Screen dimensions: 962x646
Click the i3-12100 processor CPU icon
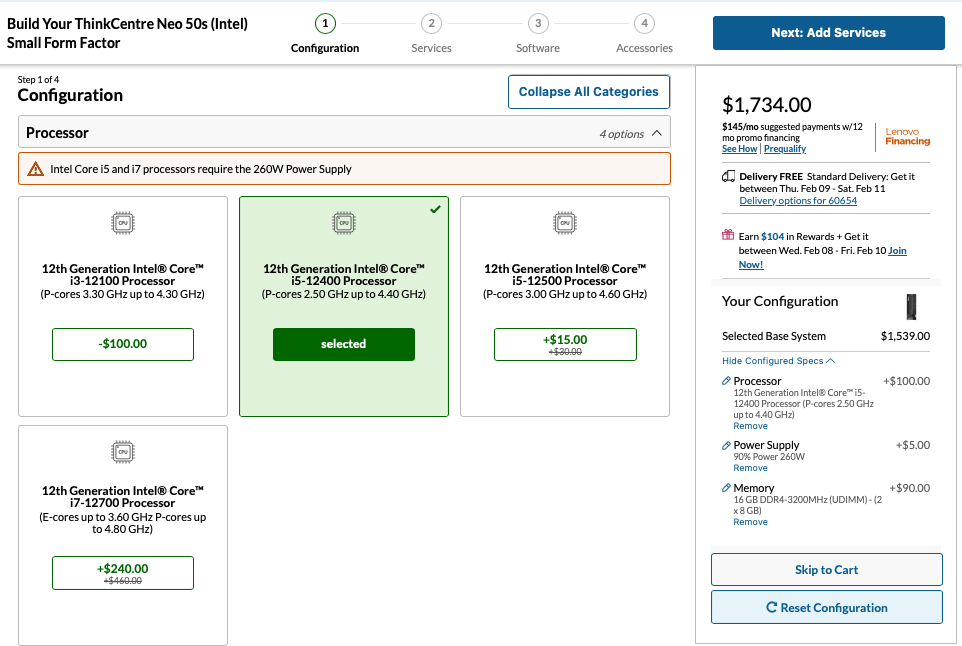(x=123, y=223)
